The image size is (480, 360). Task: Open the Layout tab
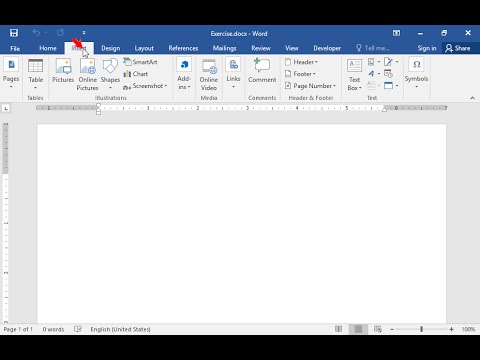(144, 48)
